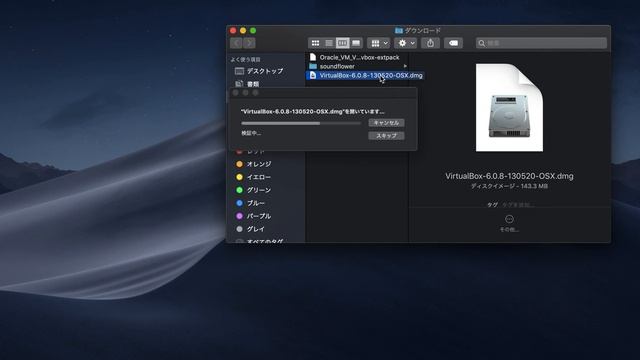
Task: Click the Share button in toolbar
Action: (430, 43)
